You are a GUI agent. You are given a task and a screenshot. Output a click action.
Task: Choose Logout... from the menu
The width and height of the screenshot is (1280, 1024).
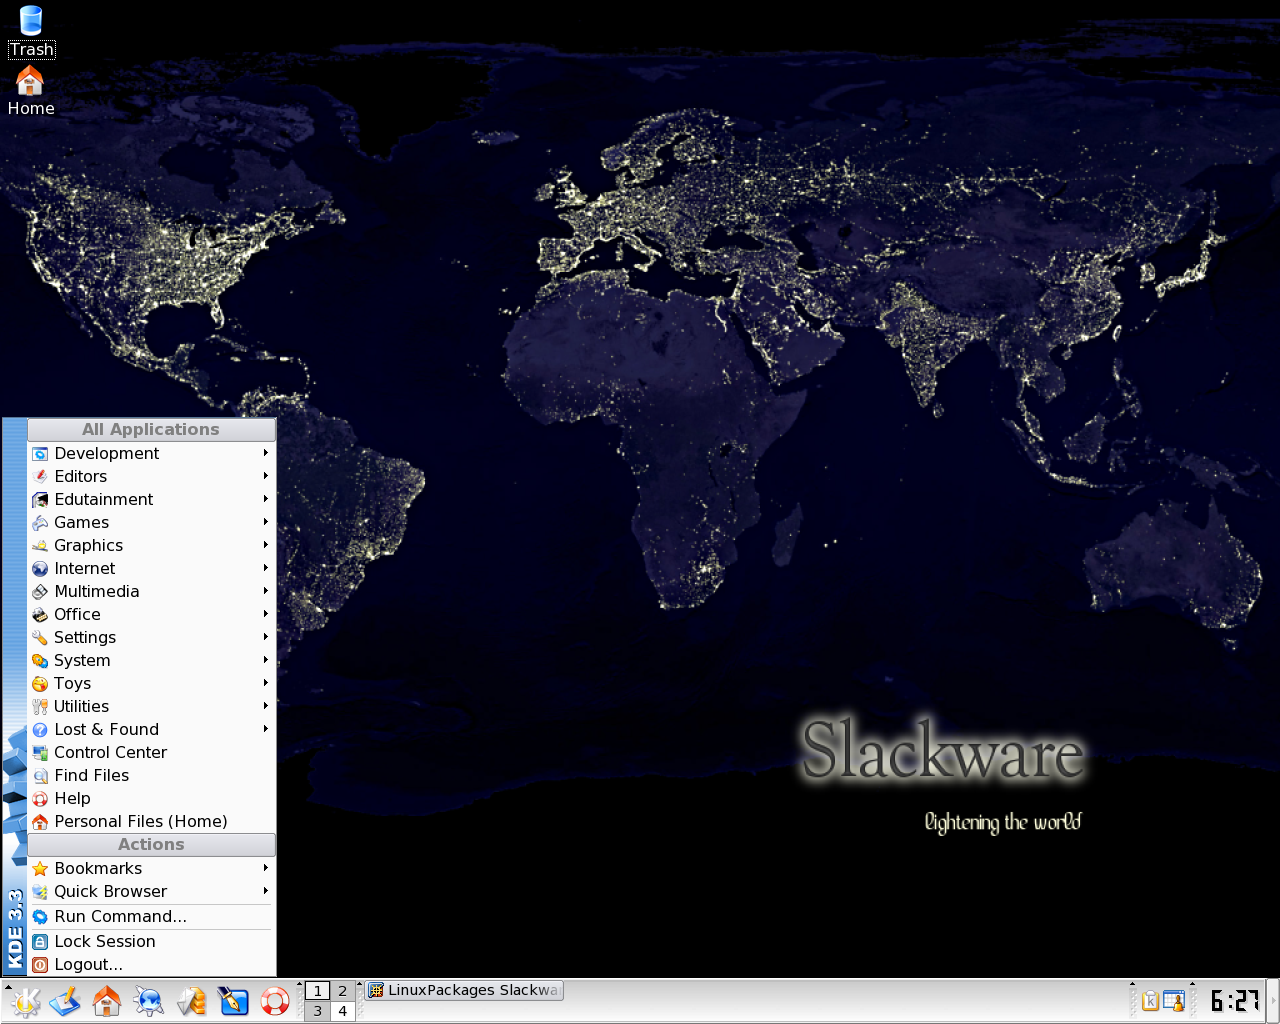(x=152, y=964)
